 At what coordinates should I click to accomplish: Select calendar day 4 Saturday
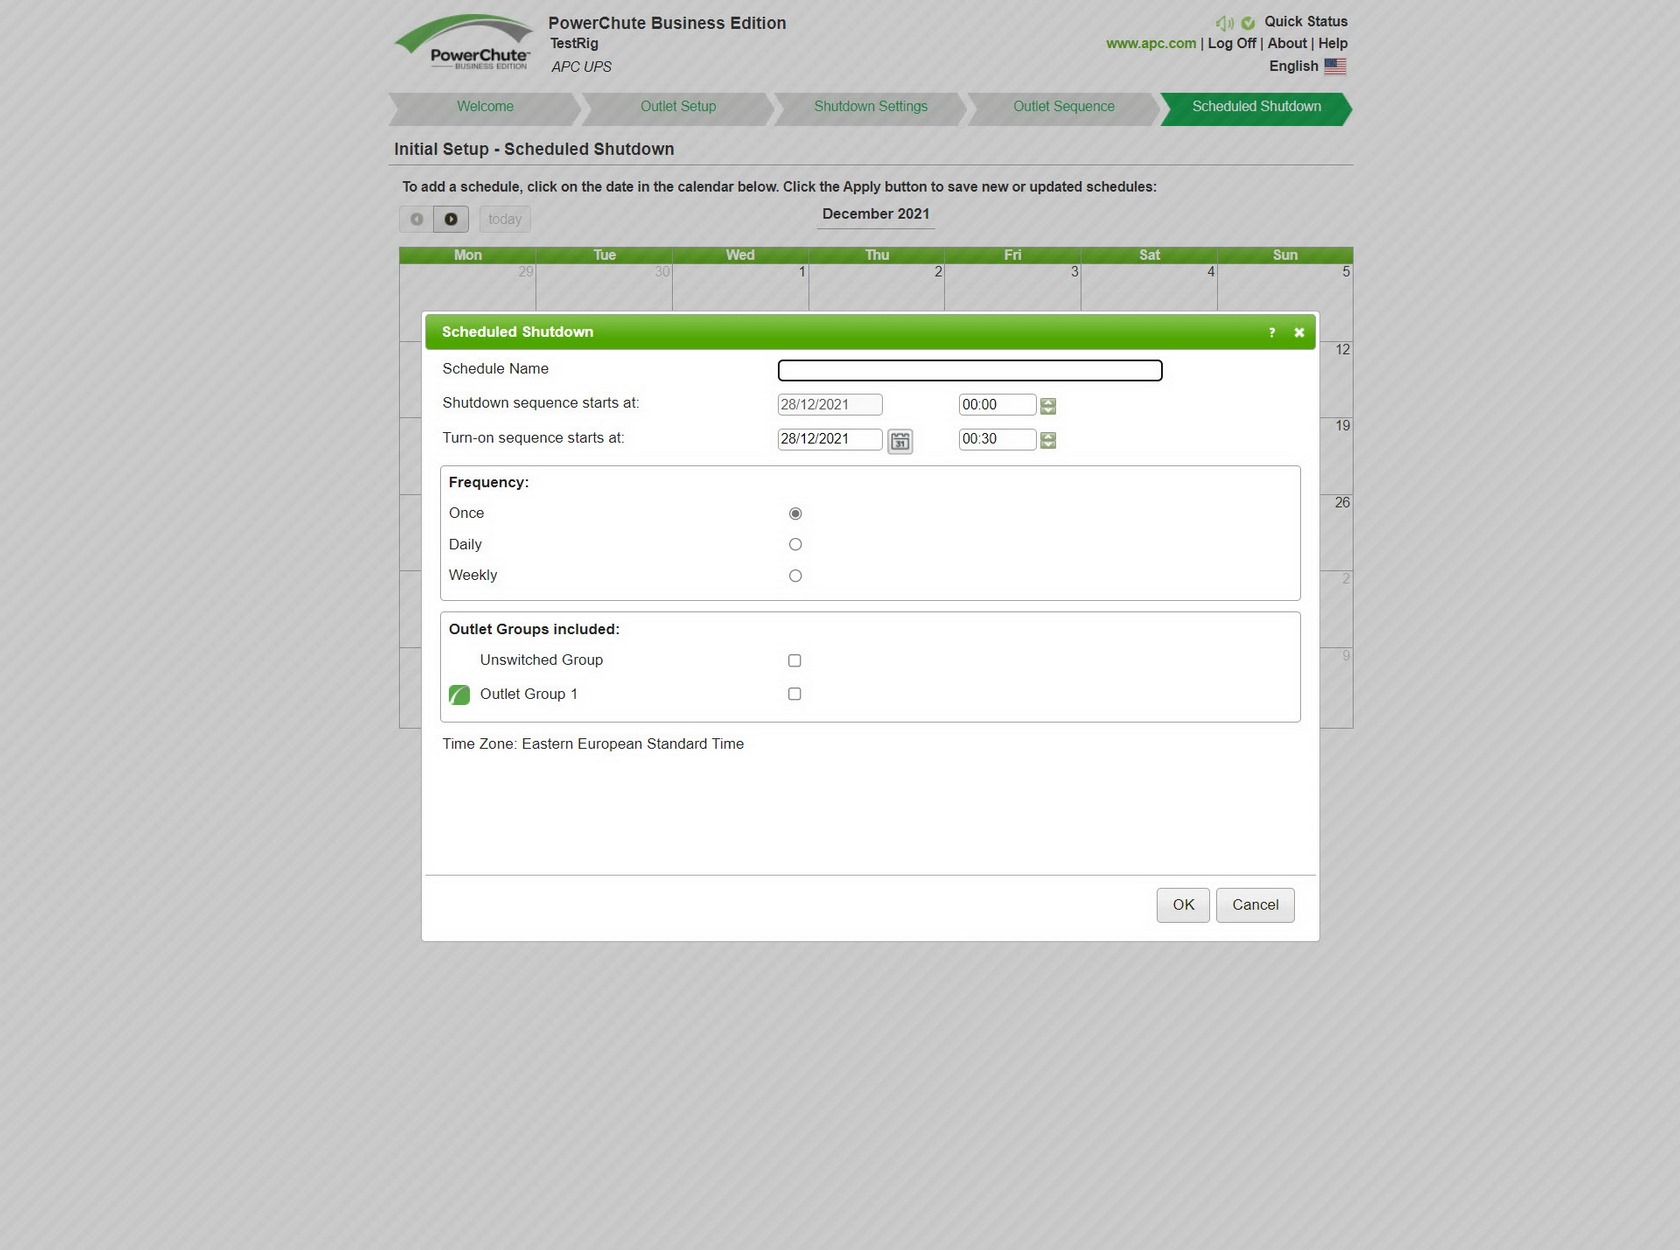coord(1149,287)
